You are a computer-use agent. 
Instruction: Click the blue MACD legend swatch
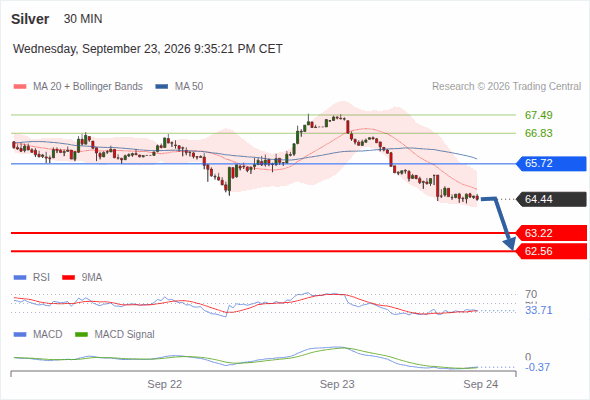click(x=20, y=335)
